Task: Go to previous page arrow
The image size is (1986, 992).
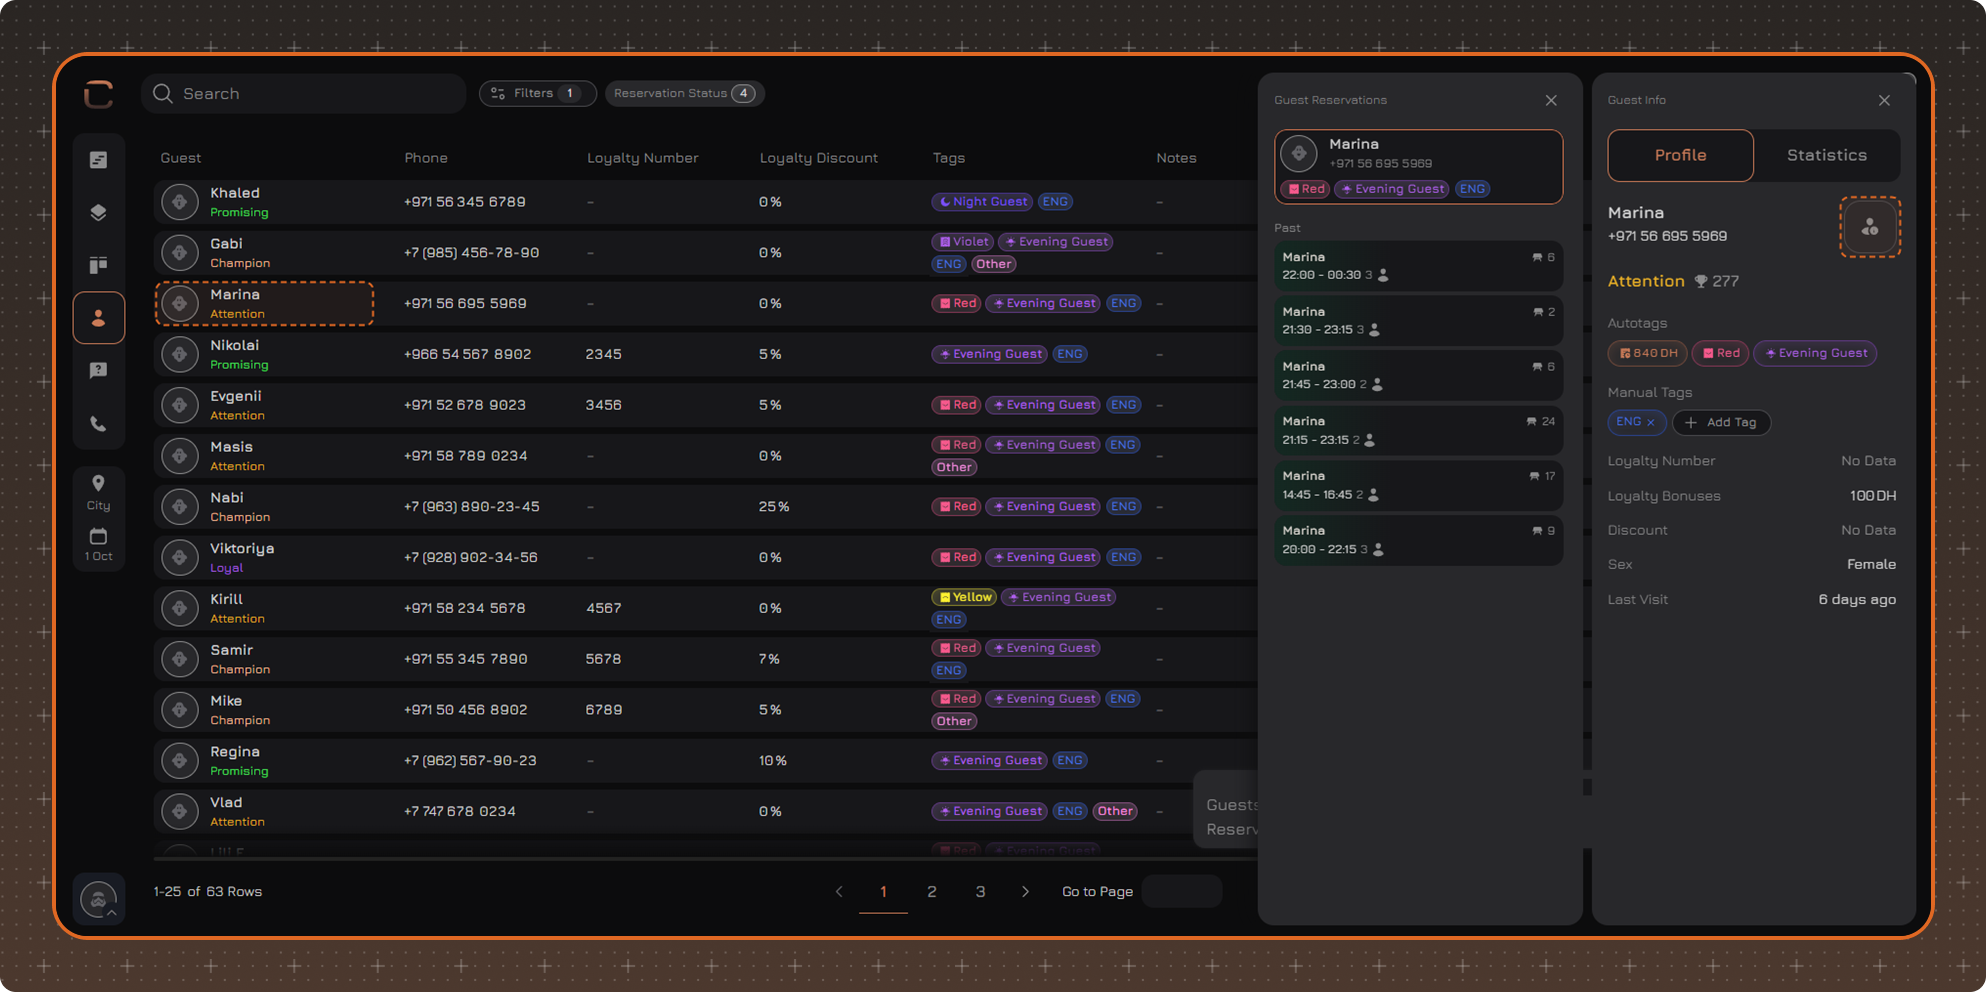Action: tap(839, 891)
